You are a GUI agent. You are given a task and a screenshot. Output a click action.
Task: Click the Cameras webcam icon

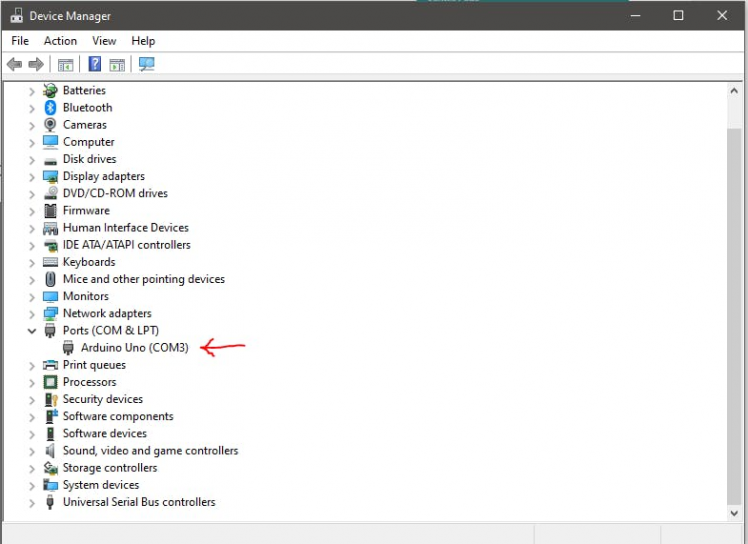click(50, 125)
